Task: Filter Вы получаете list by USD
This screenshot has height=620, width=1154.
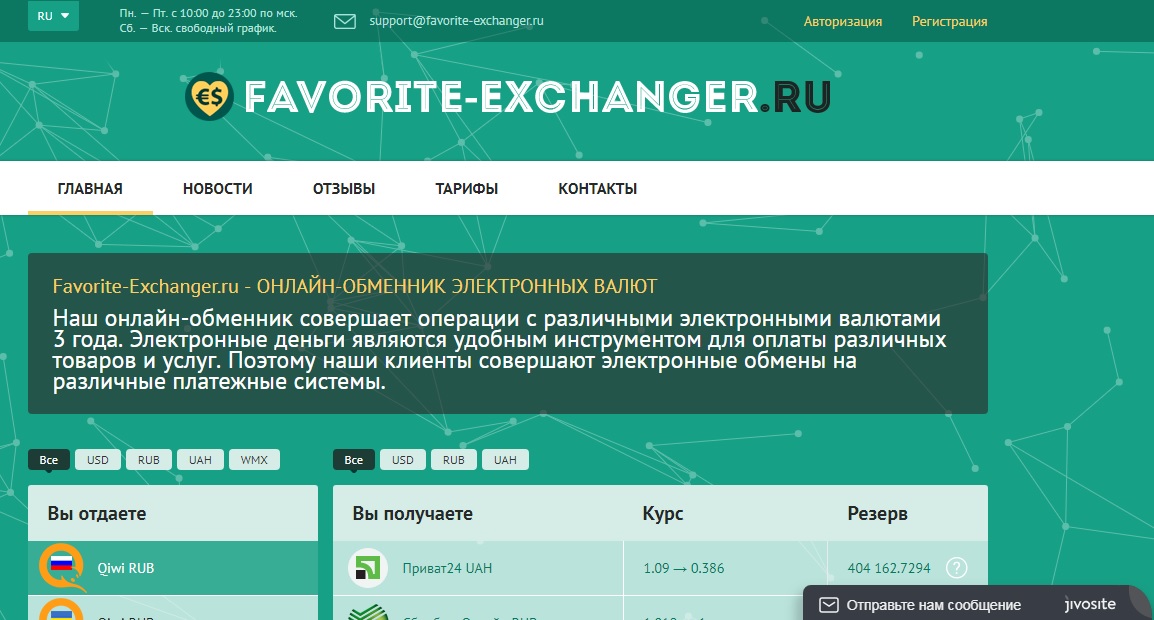Action: pos(403,459)
